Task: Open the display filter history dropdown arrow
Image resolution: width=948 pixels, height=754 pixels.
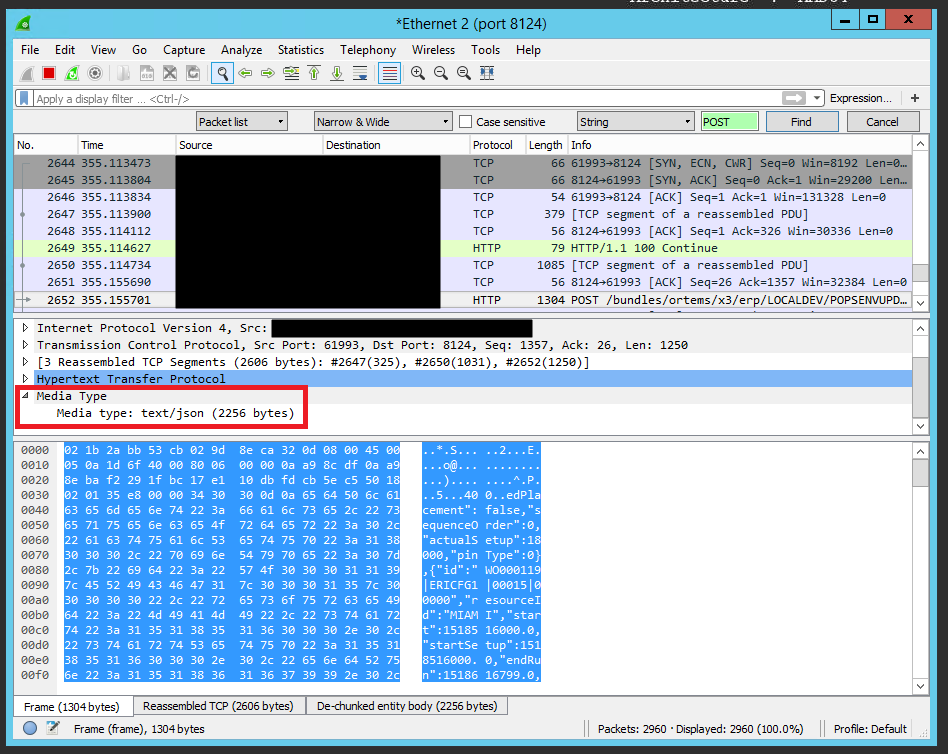Action: pyautogui.click(x=817, y=98)
